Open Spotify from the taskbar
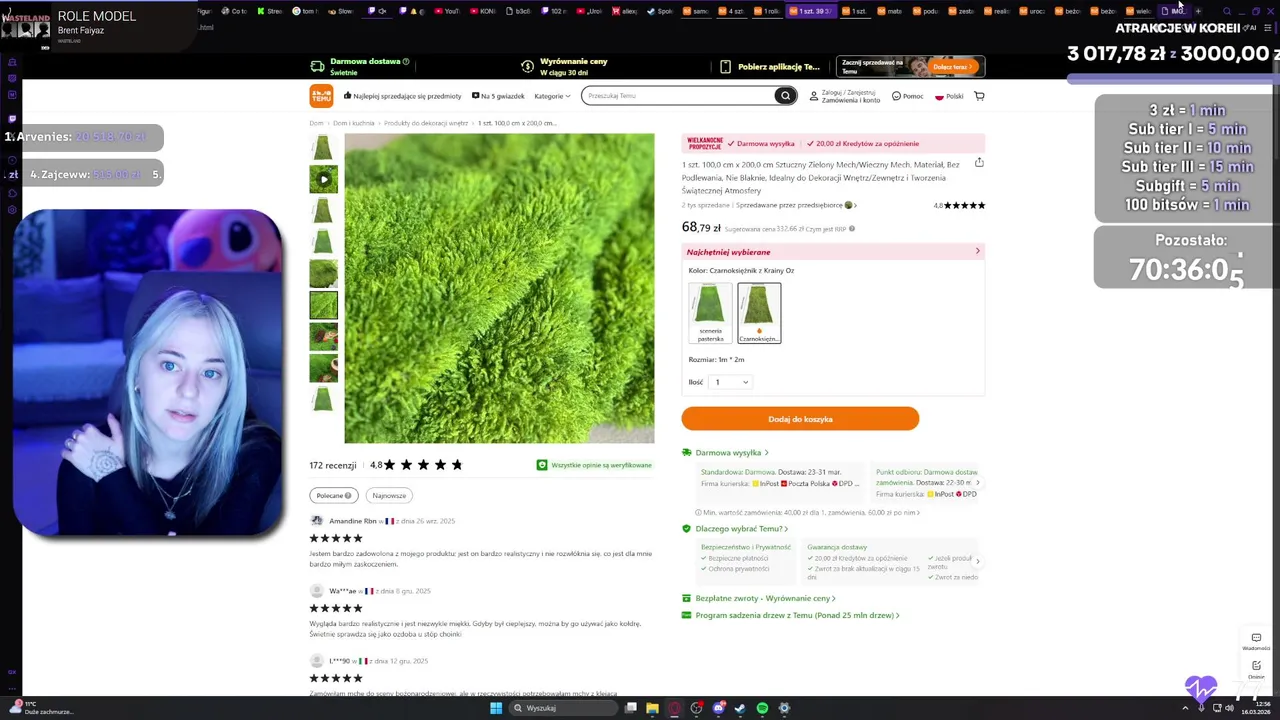 [x=762, y=708]
